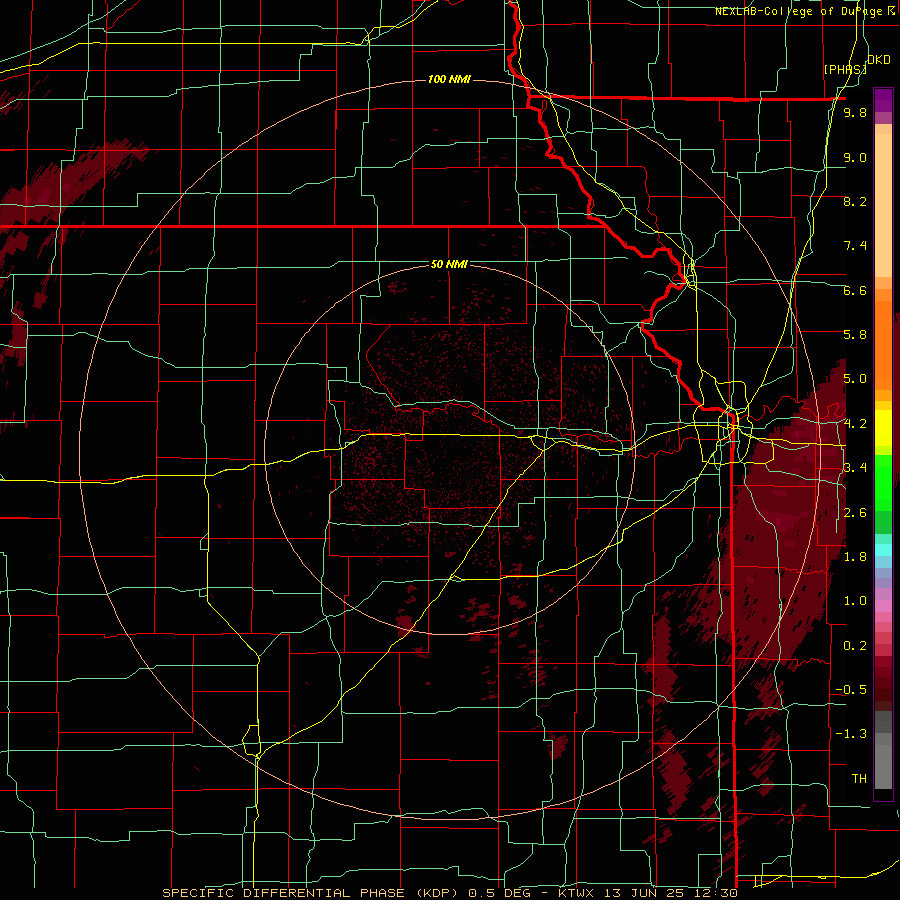Image resolution: width=900 pixels, height=900 pixels.
Task: Pick the purple segment atop the color bar
Action: [883, 100]
